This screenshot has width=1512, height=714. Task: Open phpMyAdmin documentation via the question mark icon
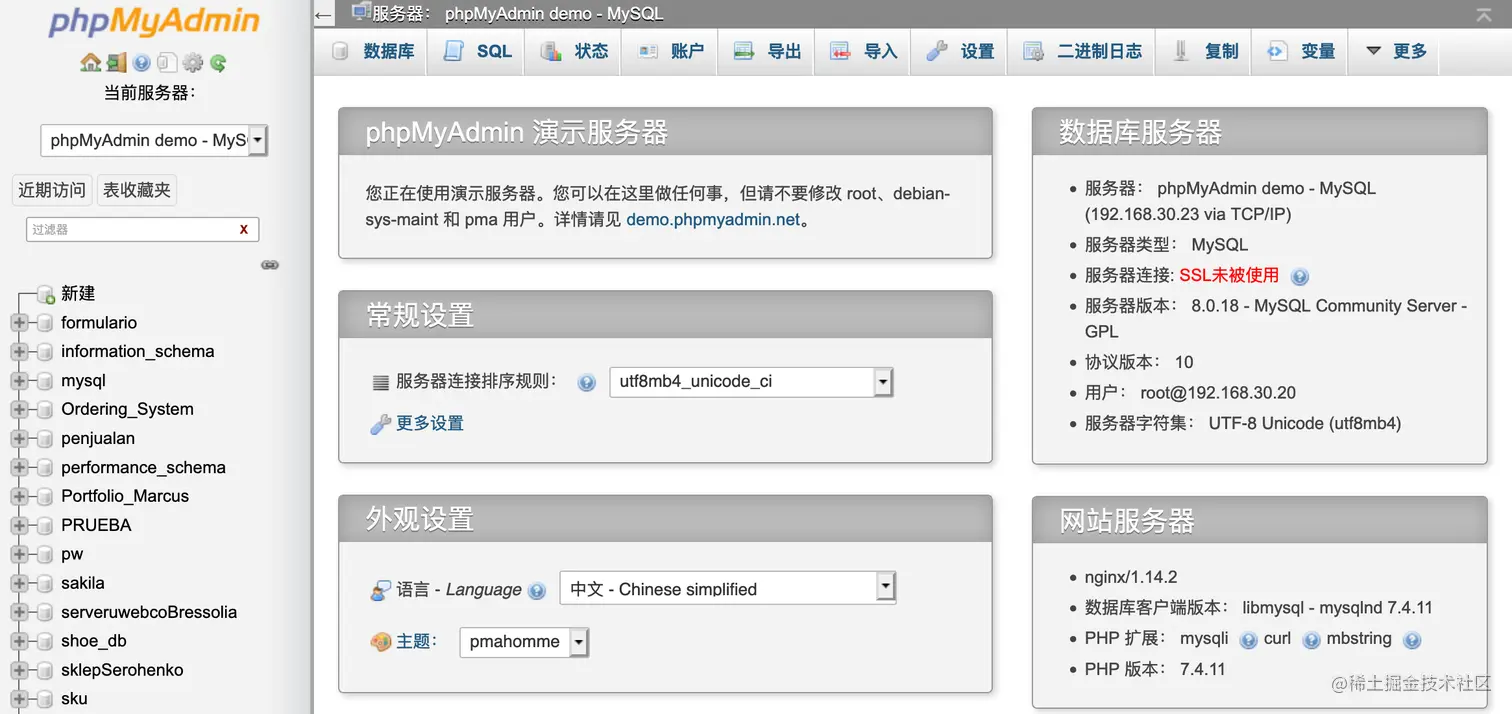tap(140, 62)
